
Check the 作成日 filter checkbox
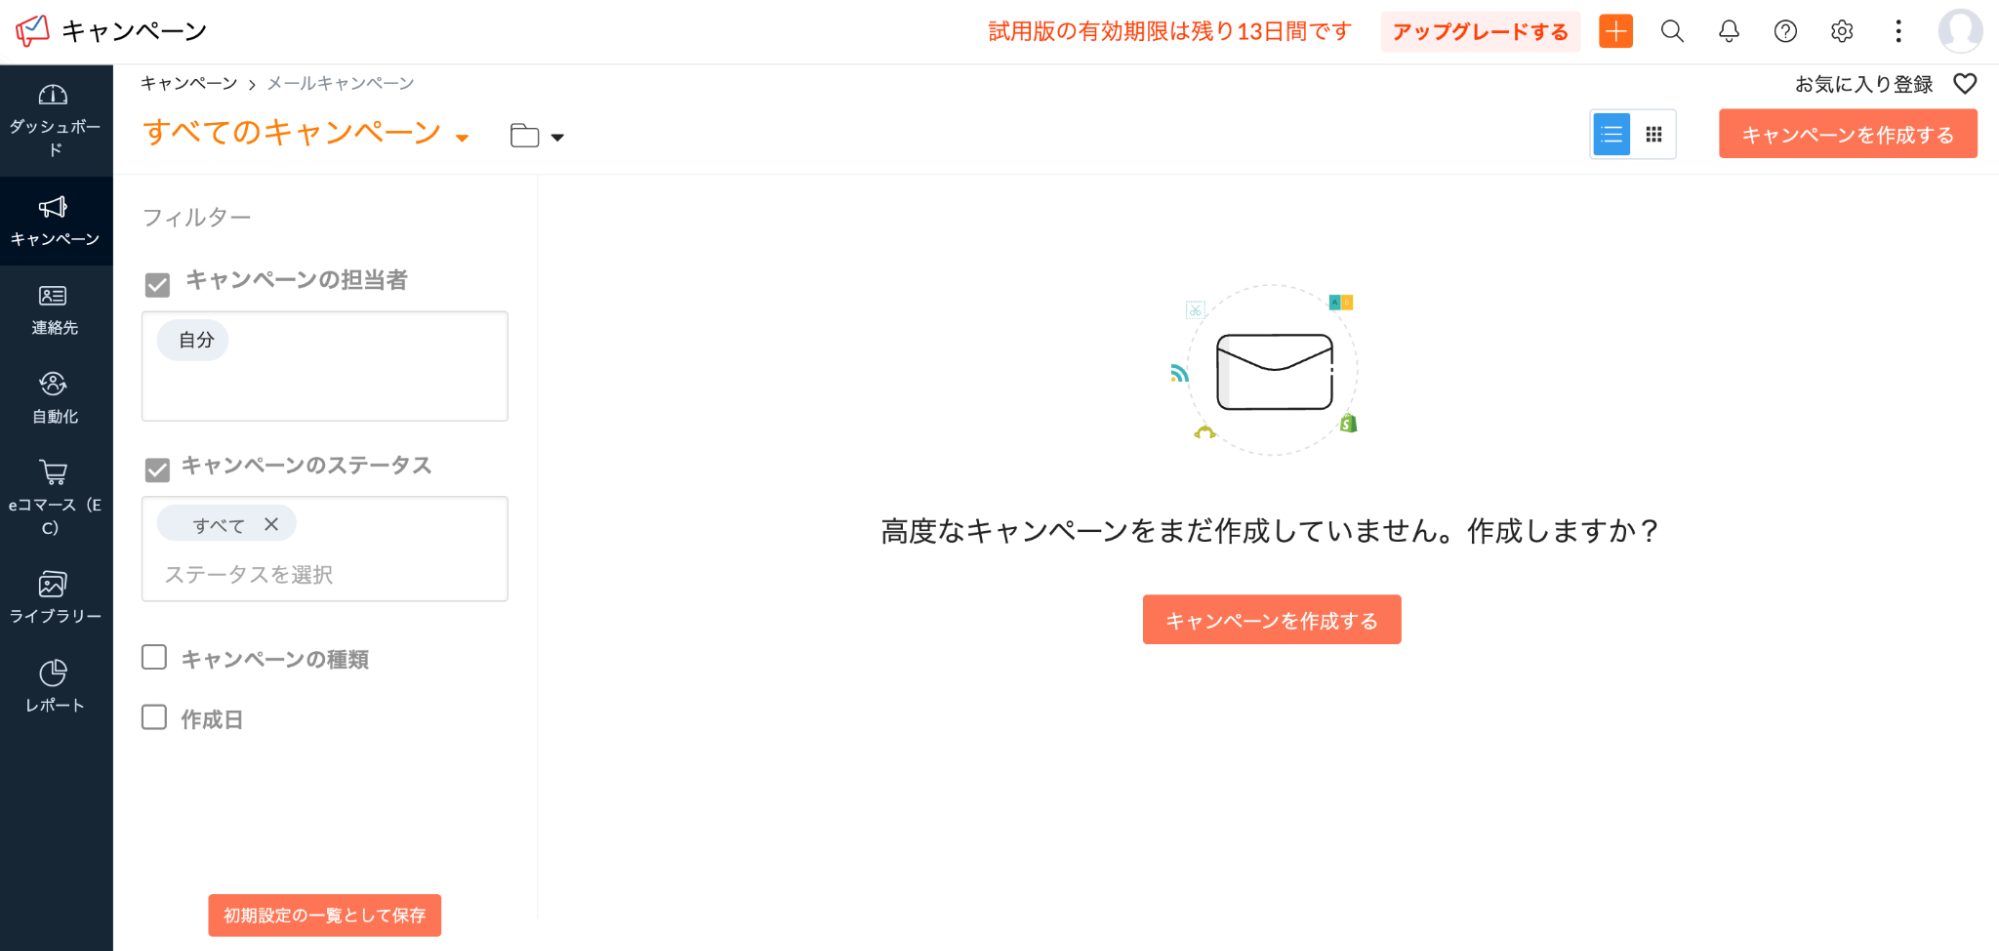click(154, 718)
